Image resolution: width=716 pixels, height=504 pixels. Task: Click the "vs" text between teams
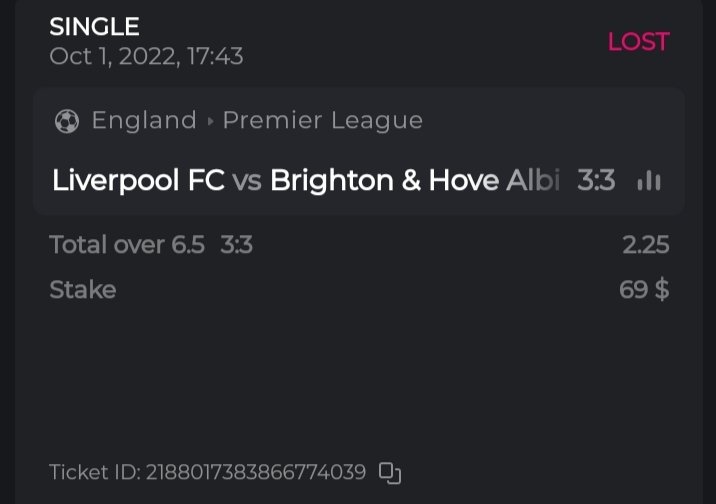[x=247, y=181]
